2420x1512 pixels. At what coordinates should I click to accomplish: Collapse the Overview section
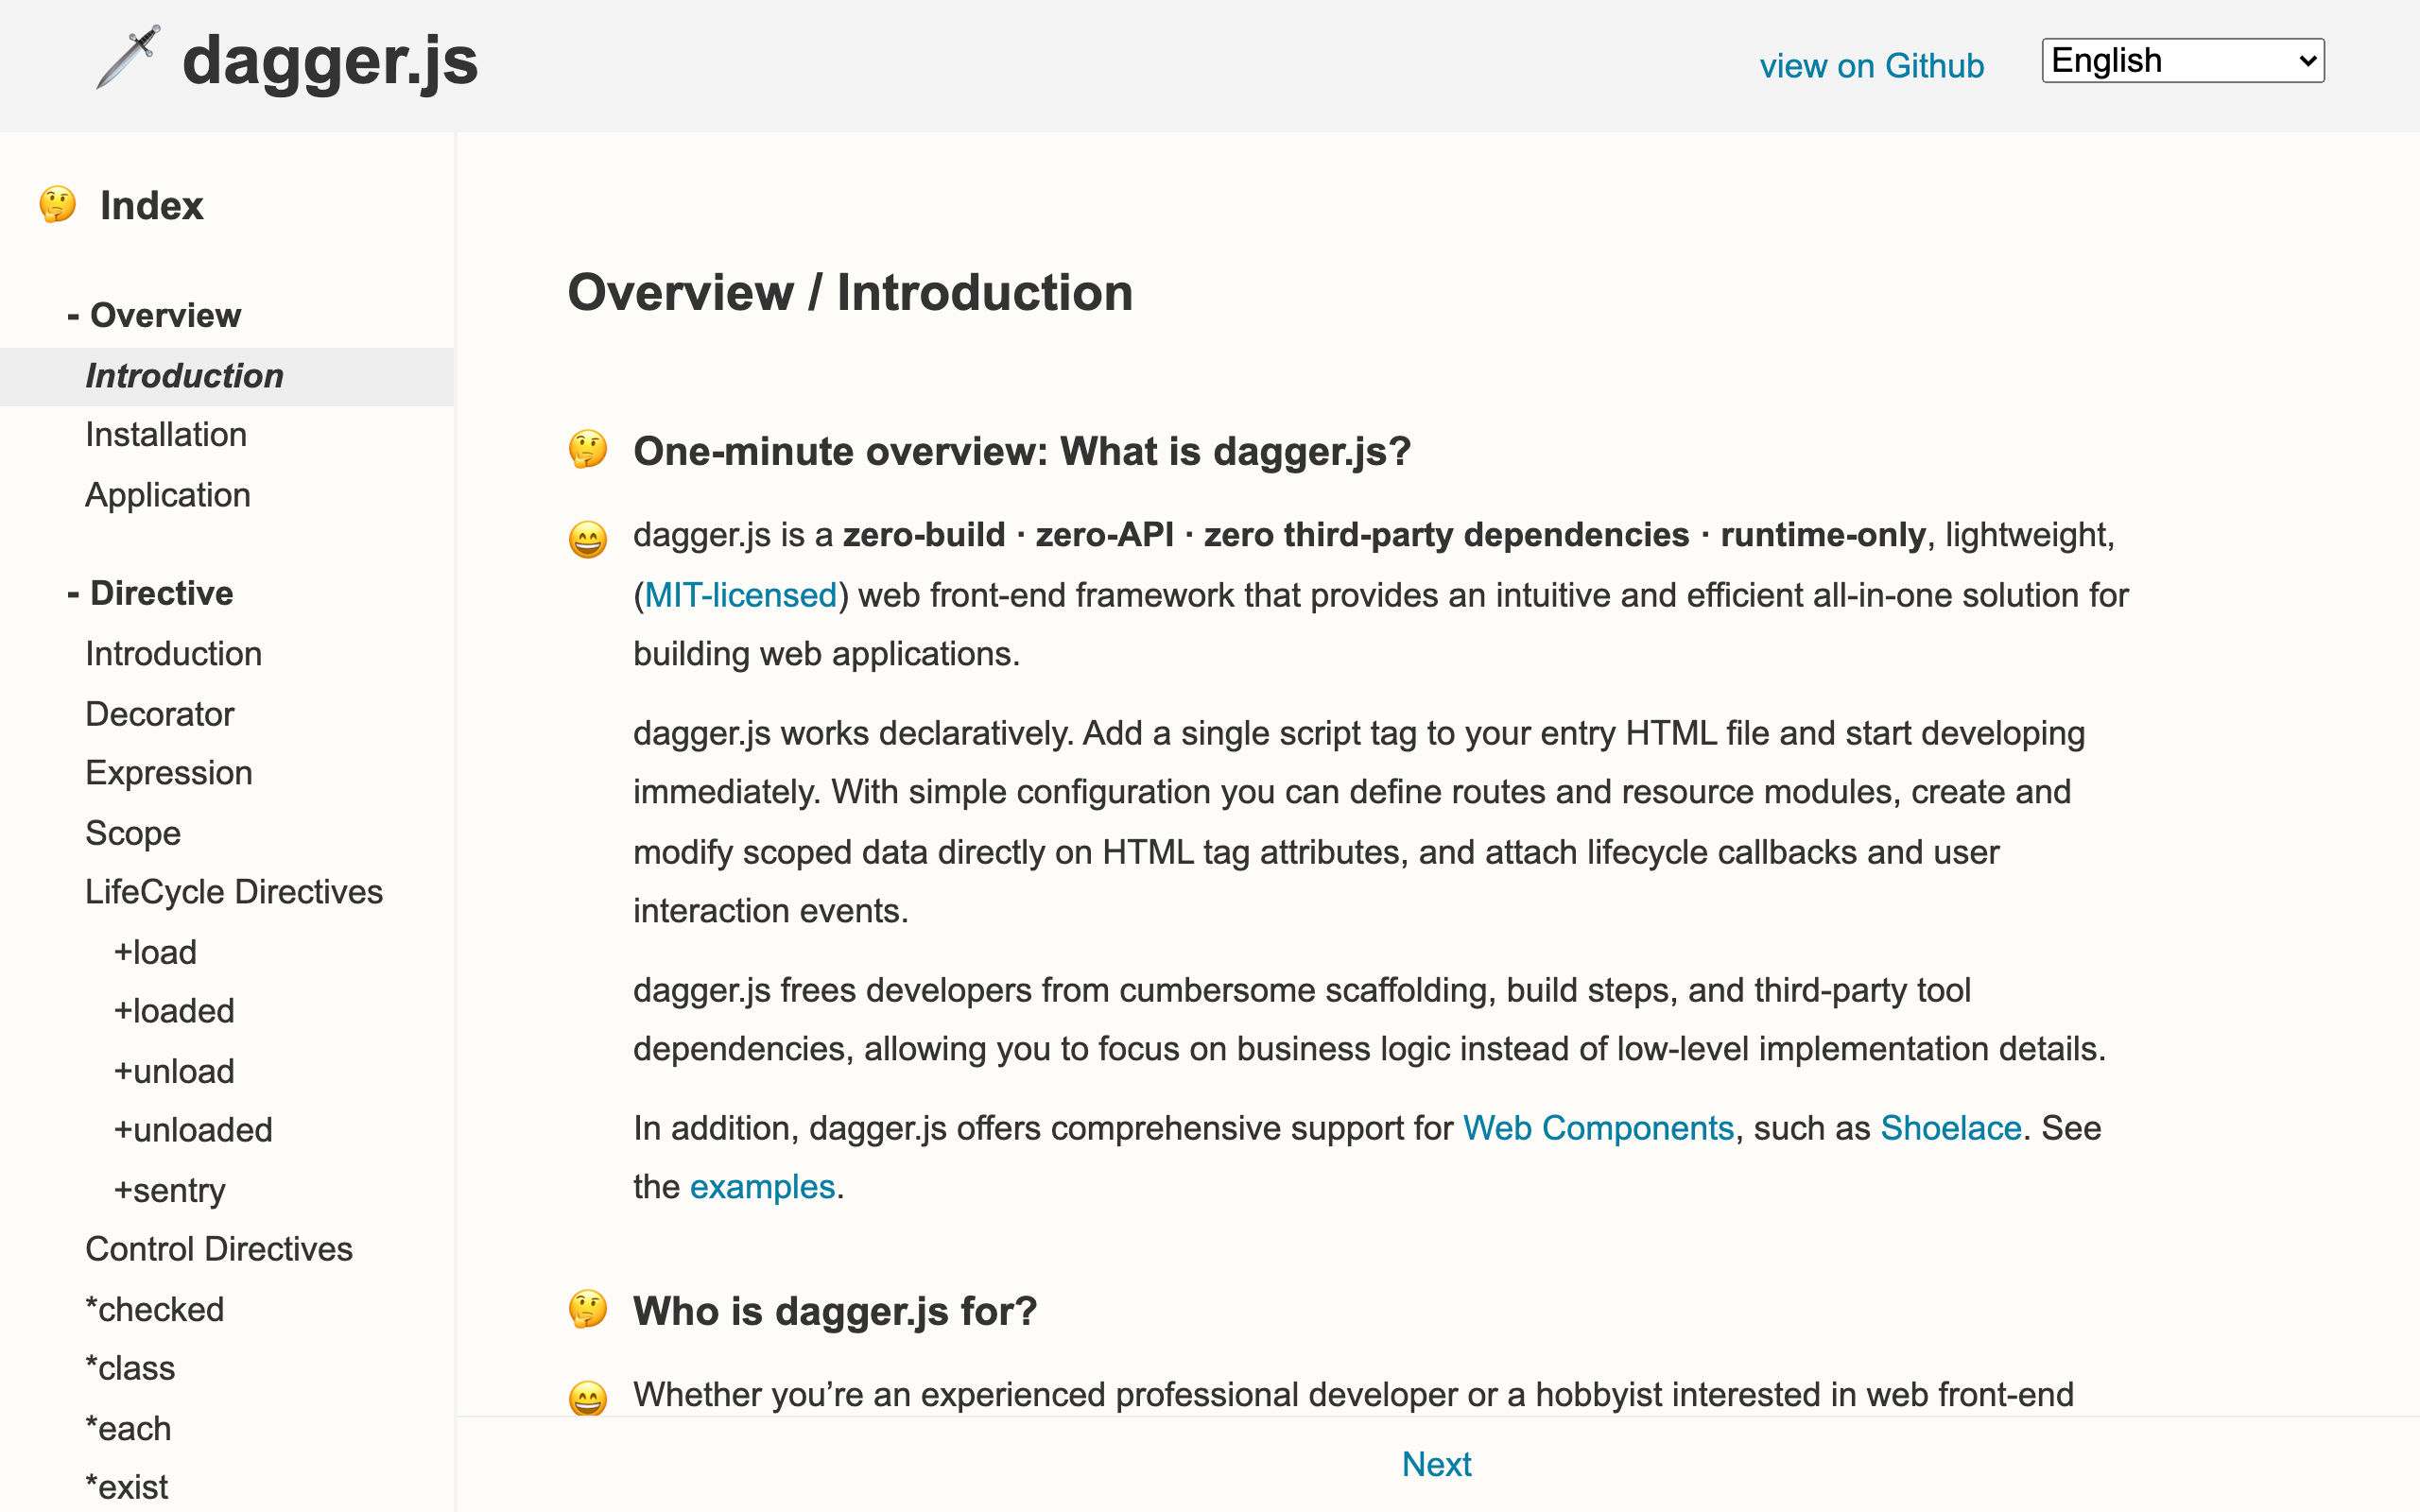(x=154, y=315)
